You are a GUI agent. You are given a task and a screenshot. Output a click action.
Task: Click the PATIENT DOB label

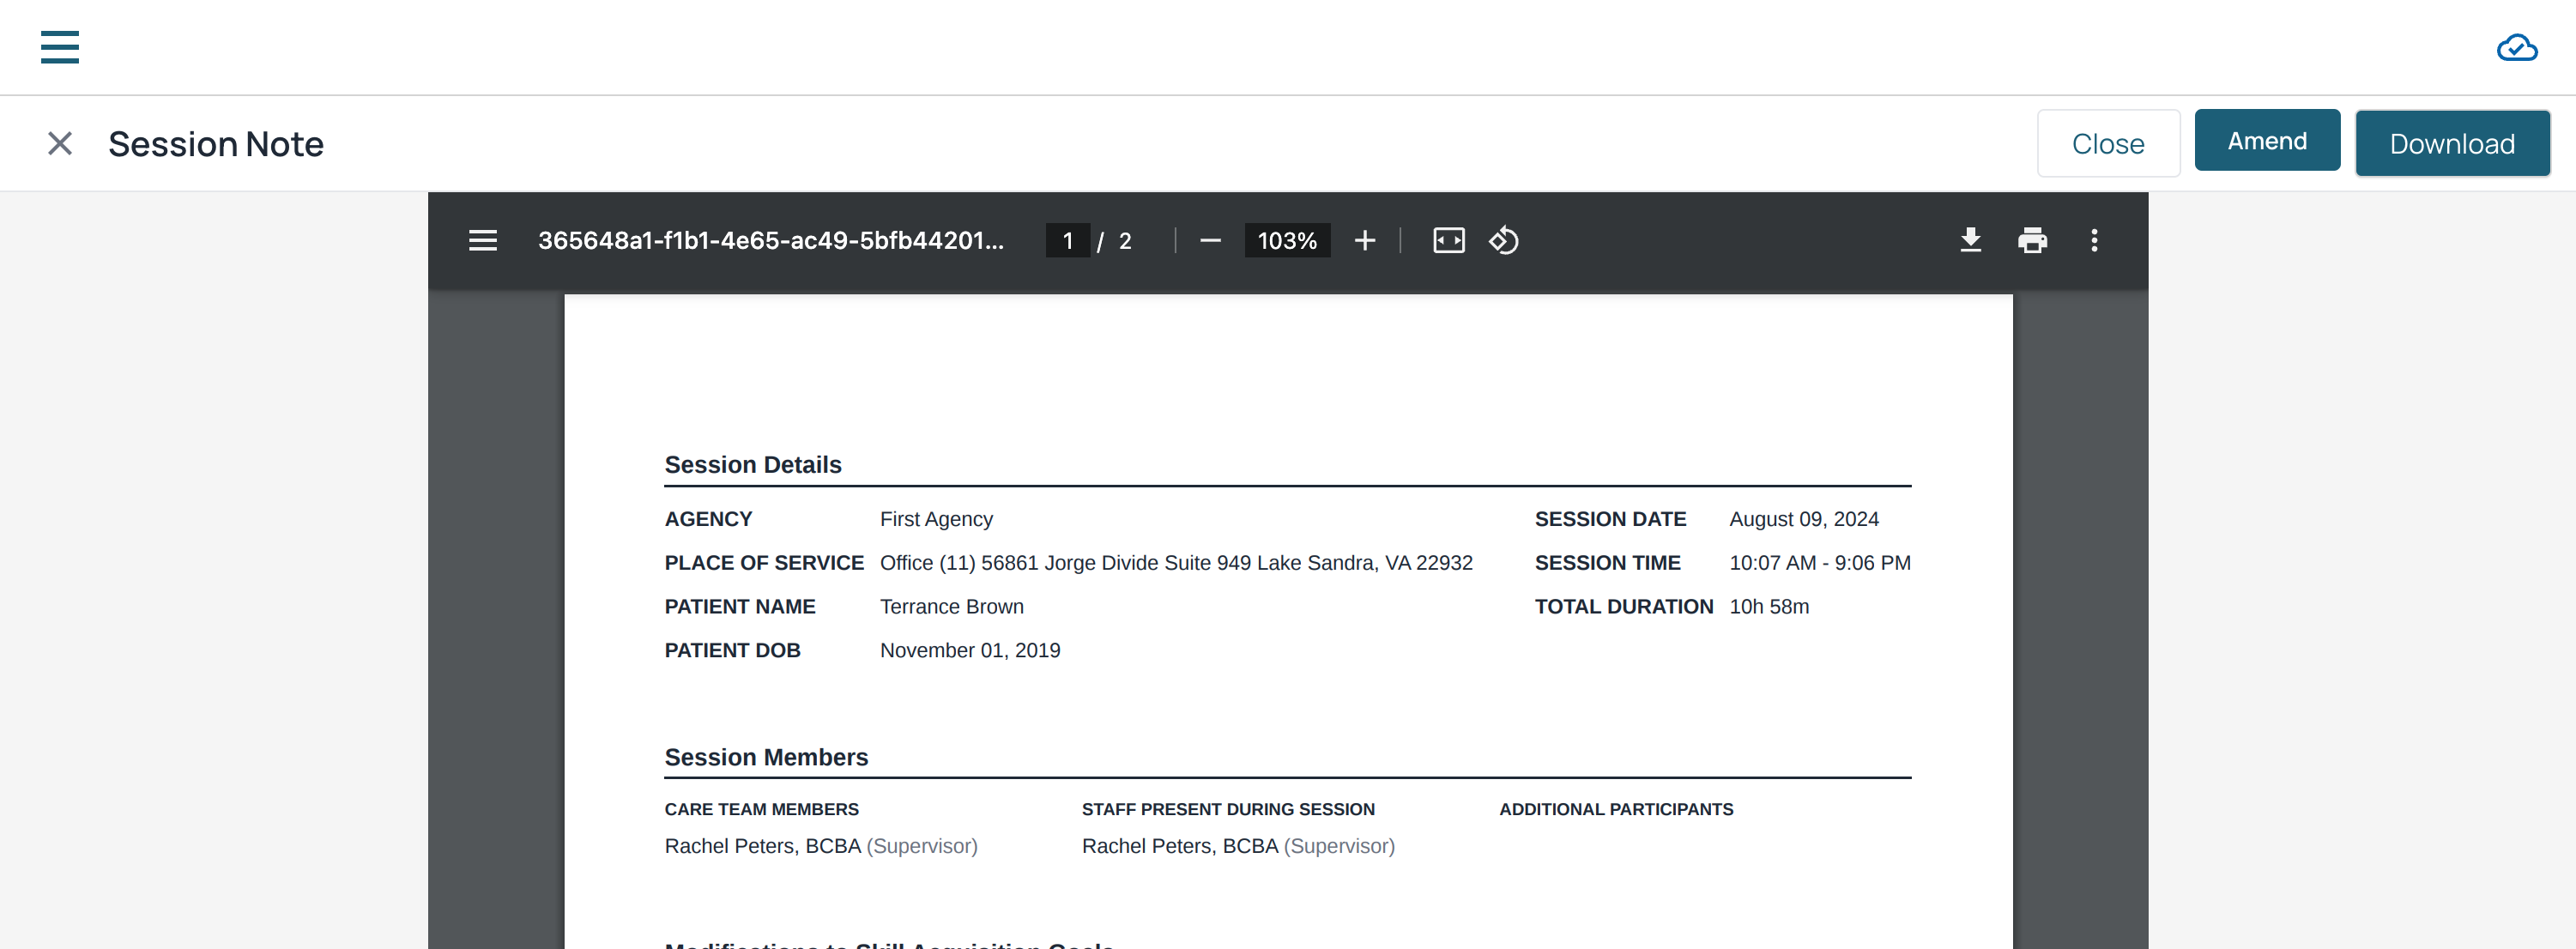pos(732,651)
